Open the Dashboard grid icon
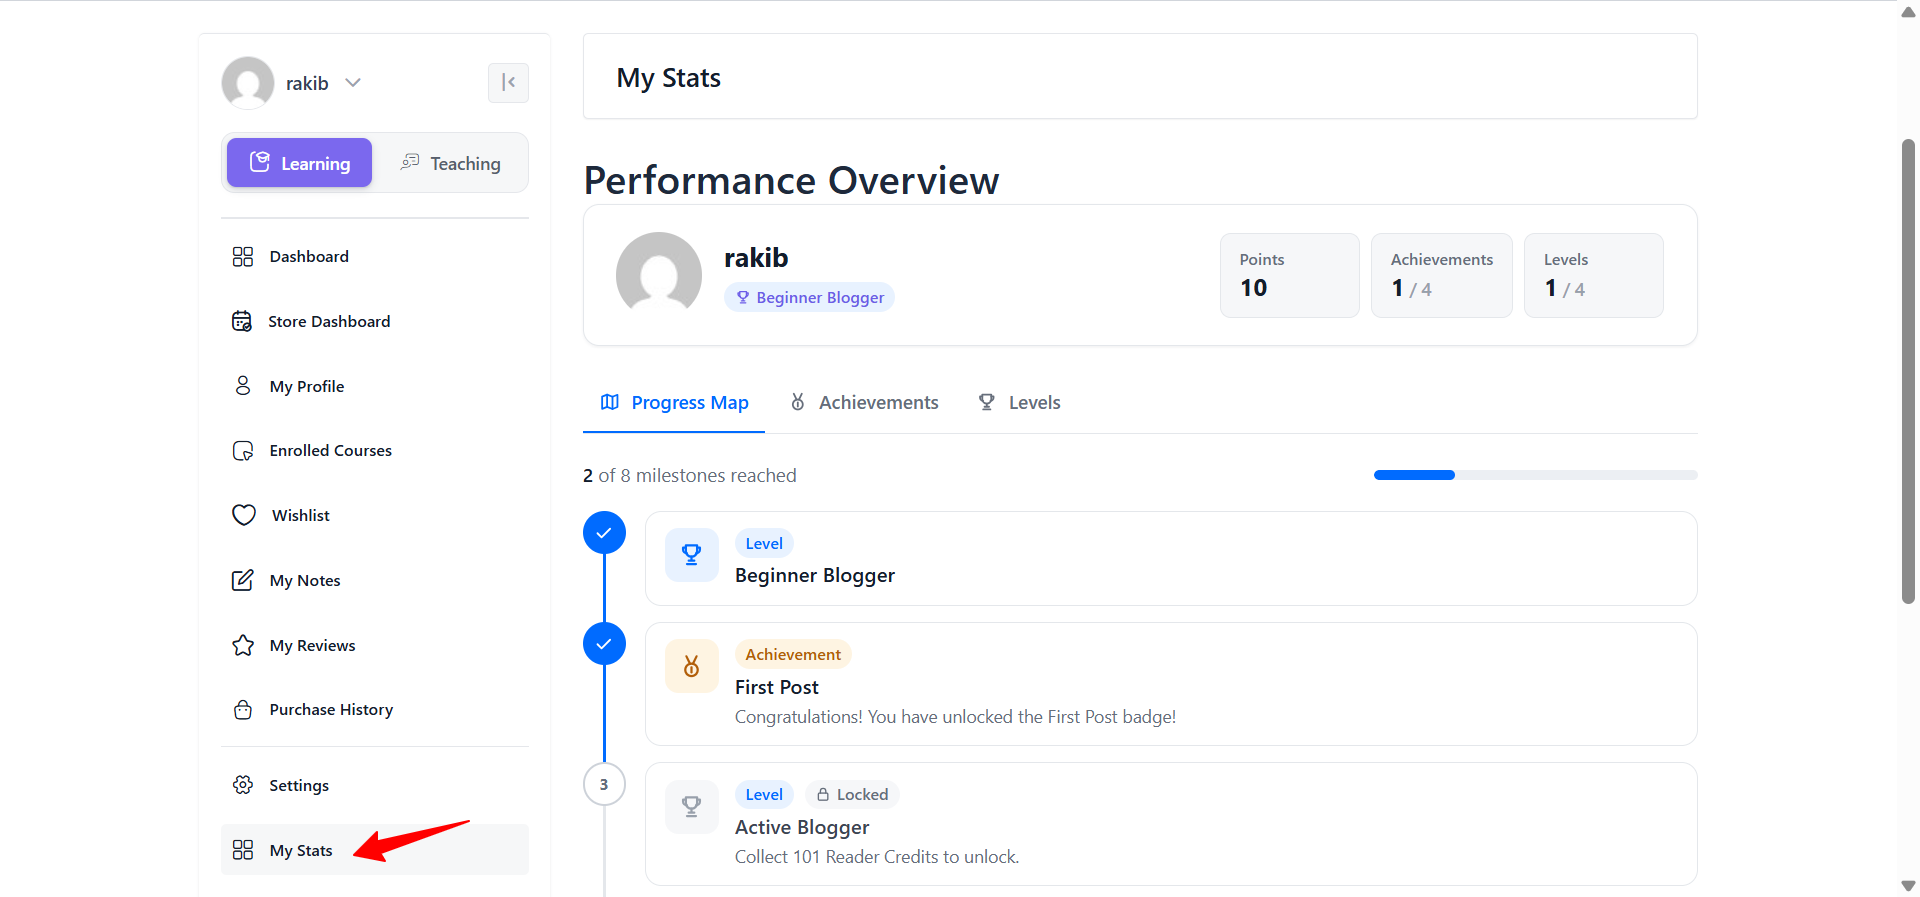 [x=243, y=257]
